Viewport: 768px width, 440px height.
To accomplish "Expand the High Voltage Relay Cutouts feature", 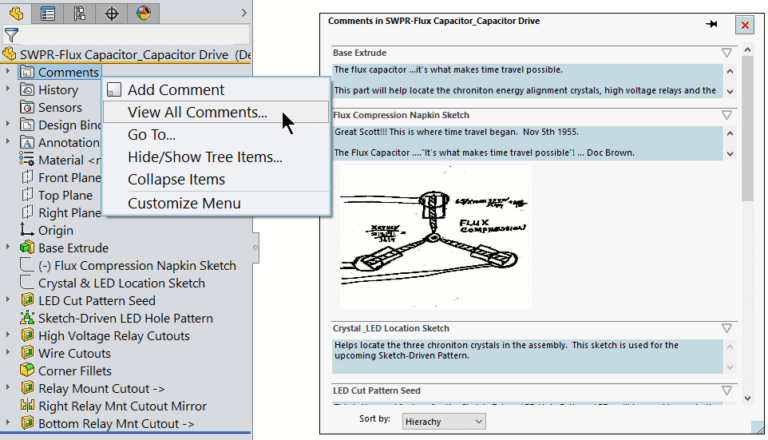I will click(9, 336).
